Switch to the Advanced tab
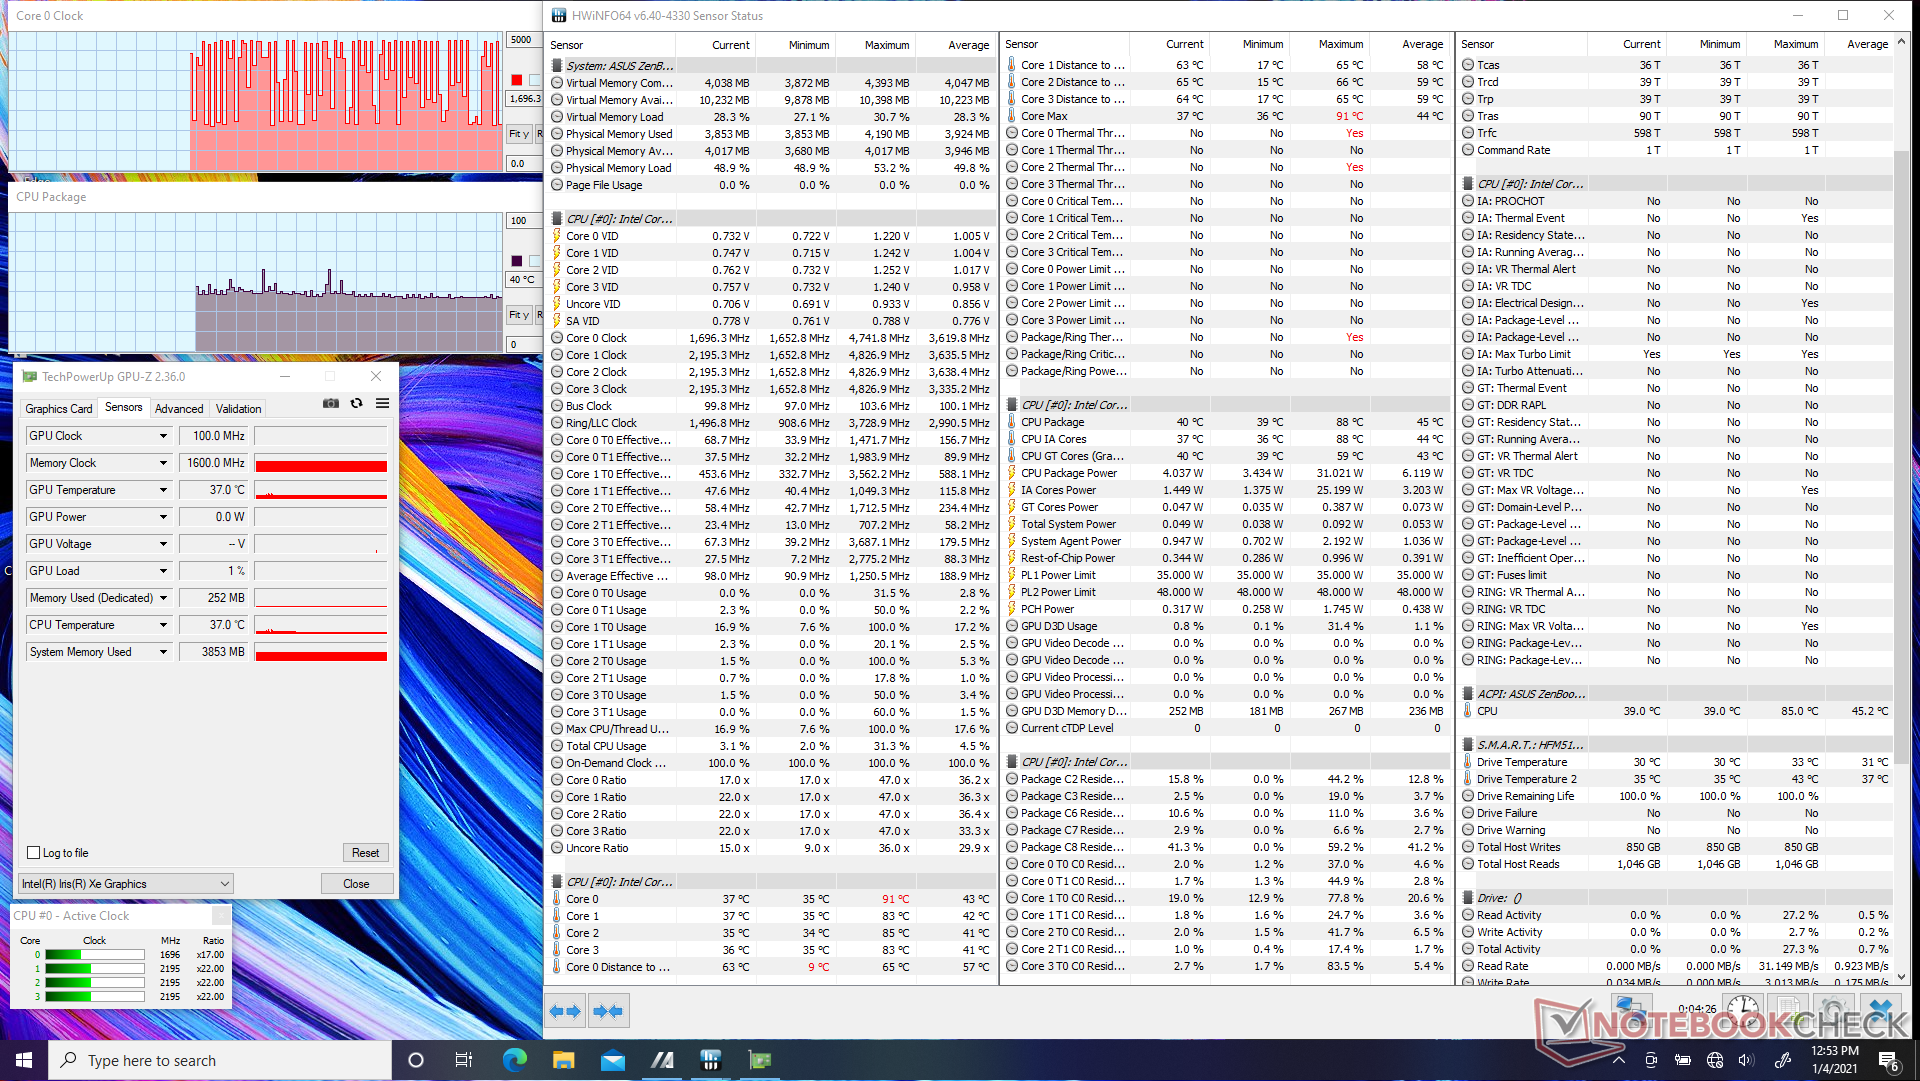 pyautogui.click(x=179, y=408)
